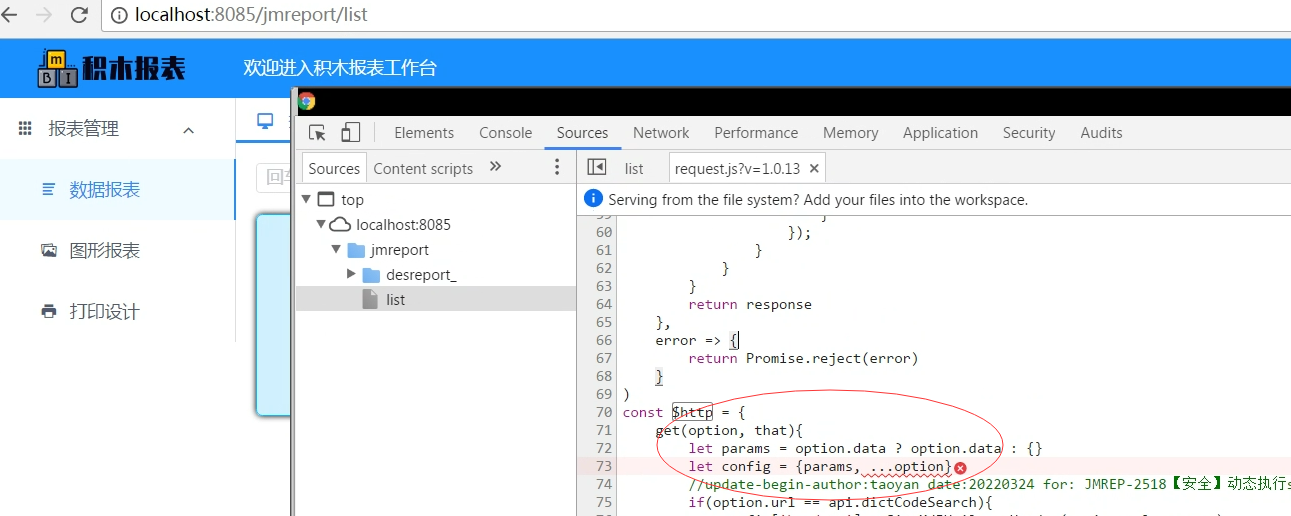
Task: Select the desreport_ folder
Action: click(x=421, y=275)
